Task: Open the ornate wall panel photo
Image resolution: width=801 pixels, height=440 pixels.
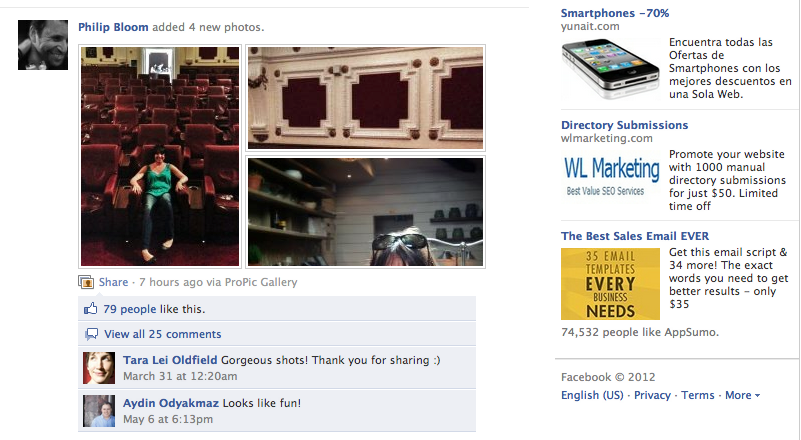Action: point(365,98)
